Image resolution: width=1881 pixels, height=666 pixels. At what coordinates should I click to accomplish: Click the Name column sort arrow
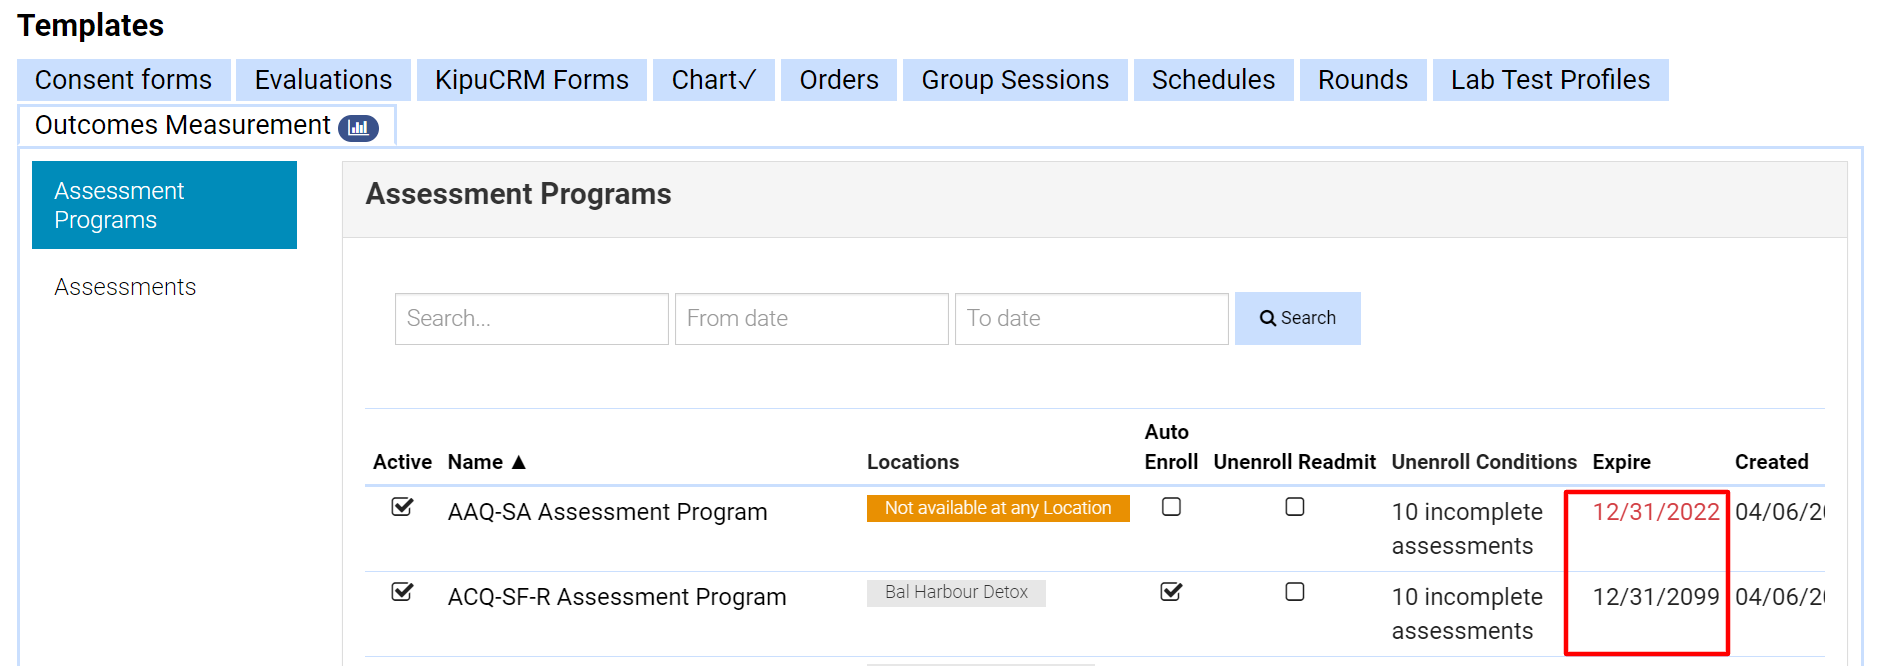(518, 462)
